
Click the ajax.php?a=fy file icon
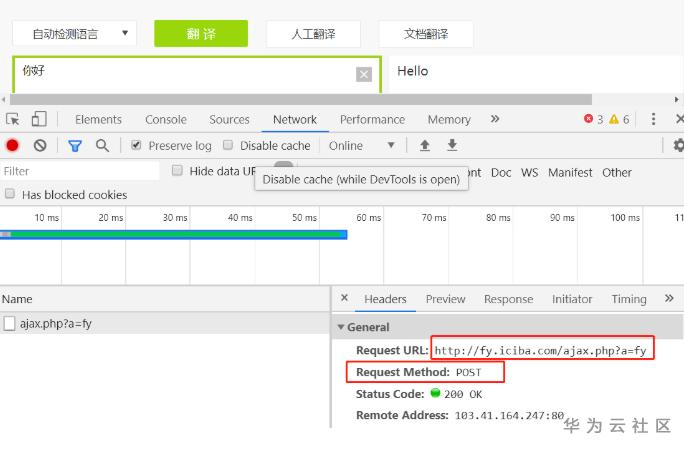coord(9,324)
